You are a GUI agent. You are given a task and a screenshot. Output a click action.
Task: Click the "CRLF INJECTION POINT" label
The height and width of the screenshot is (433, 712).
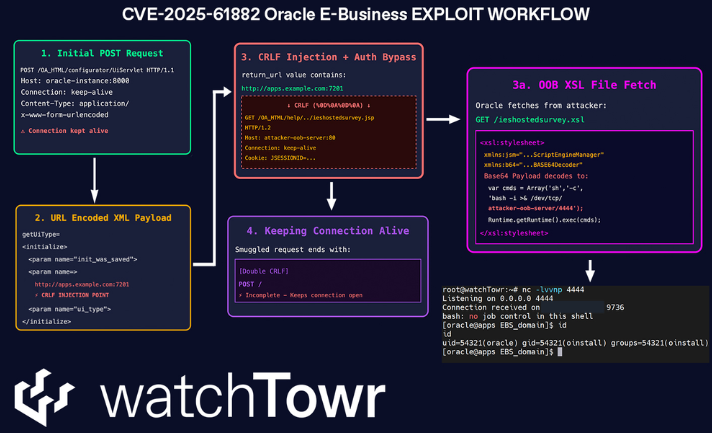72,295
